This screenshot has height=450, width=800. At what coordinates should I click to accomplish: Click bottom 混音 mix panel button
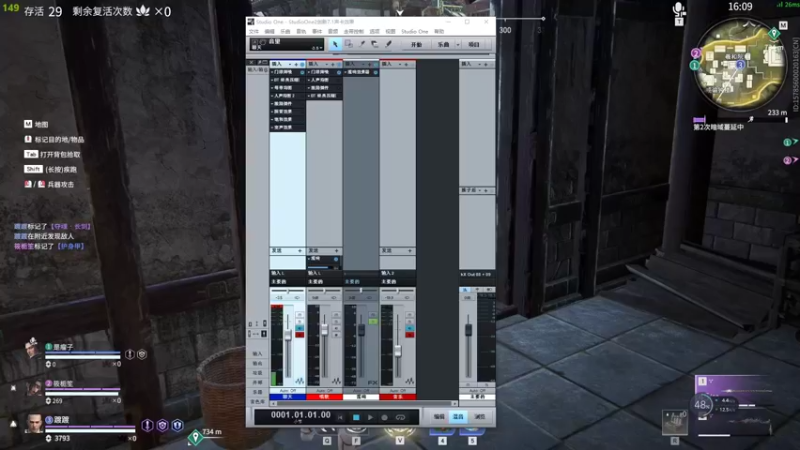pyautogui.click(x=458, y=417)
